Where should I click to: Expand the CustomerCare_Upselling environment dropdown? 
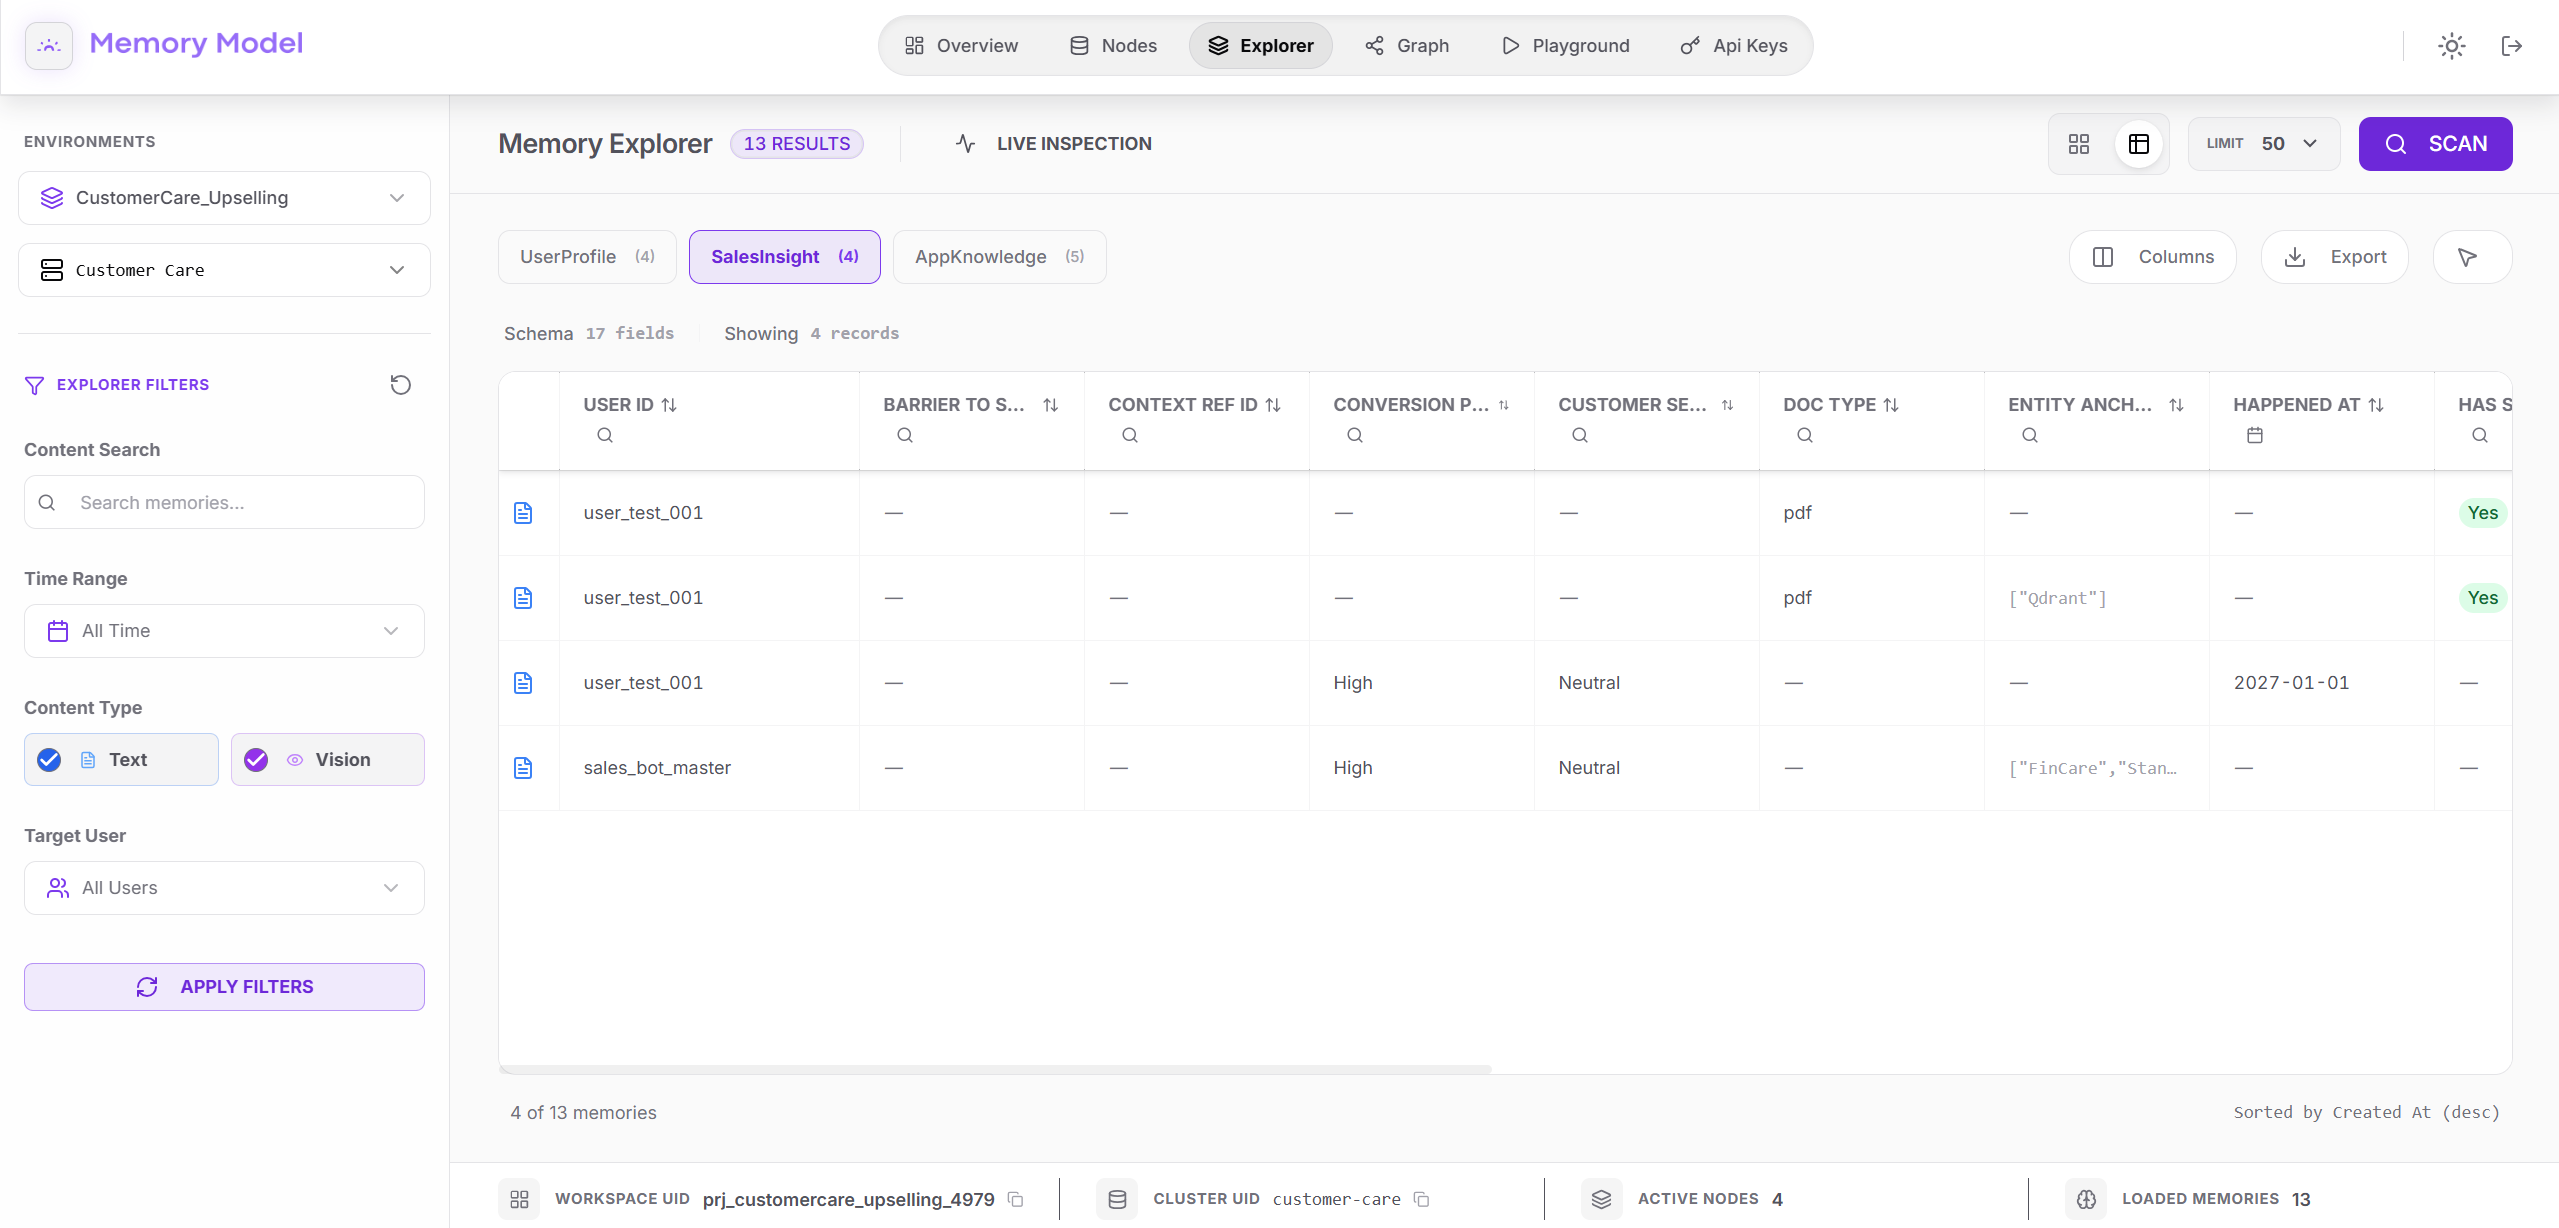(224, 198)
